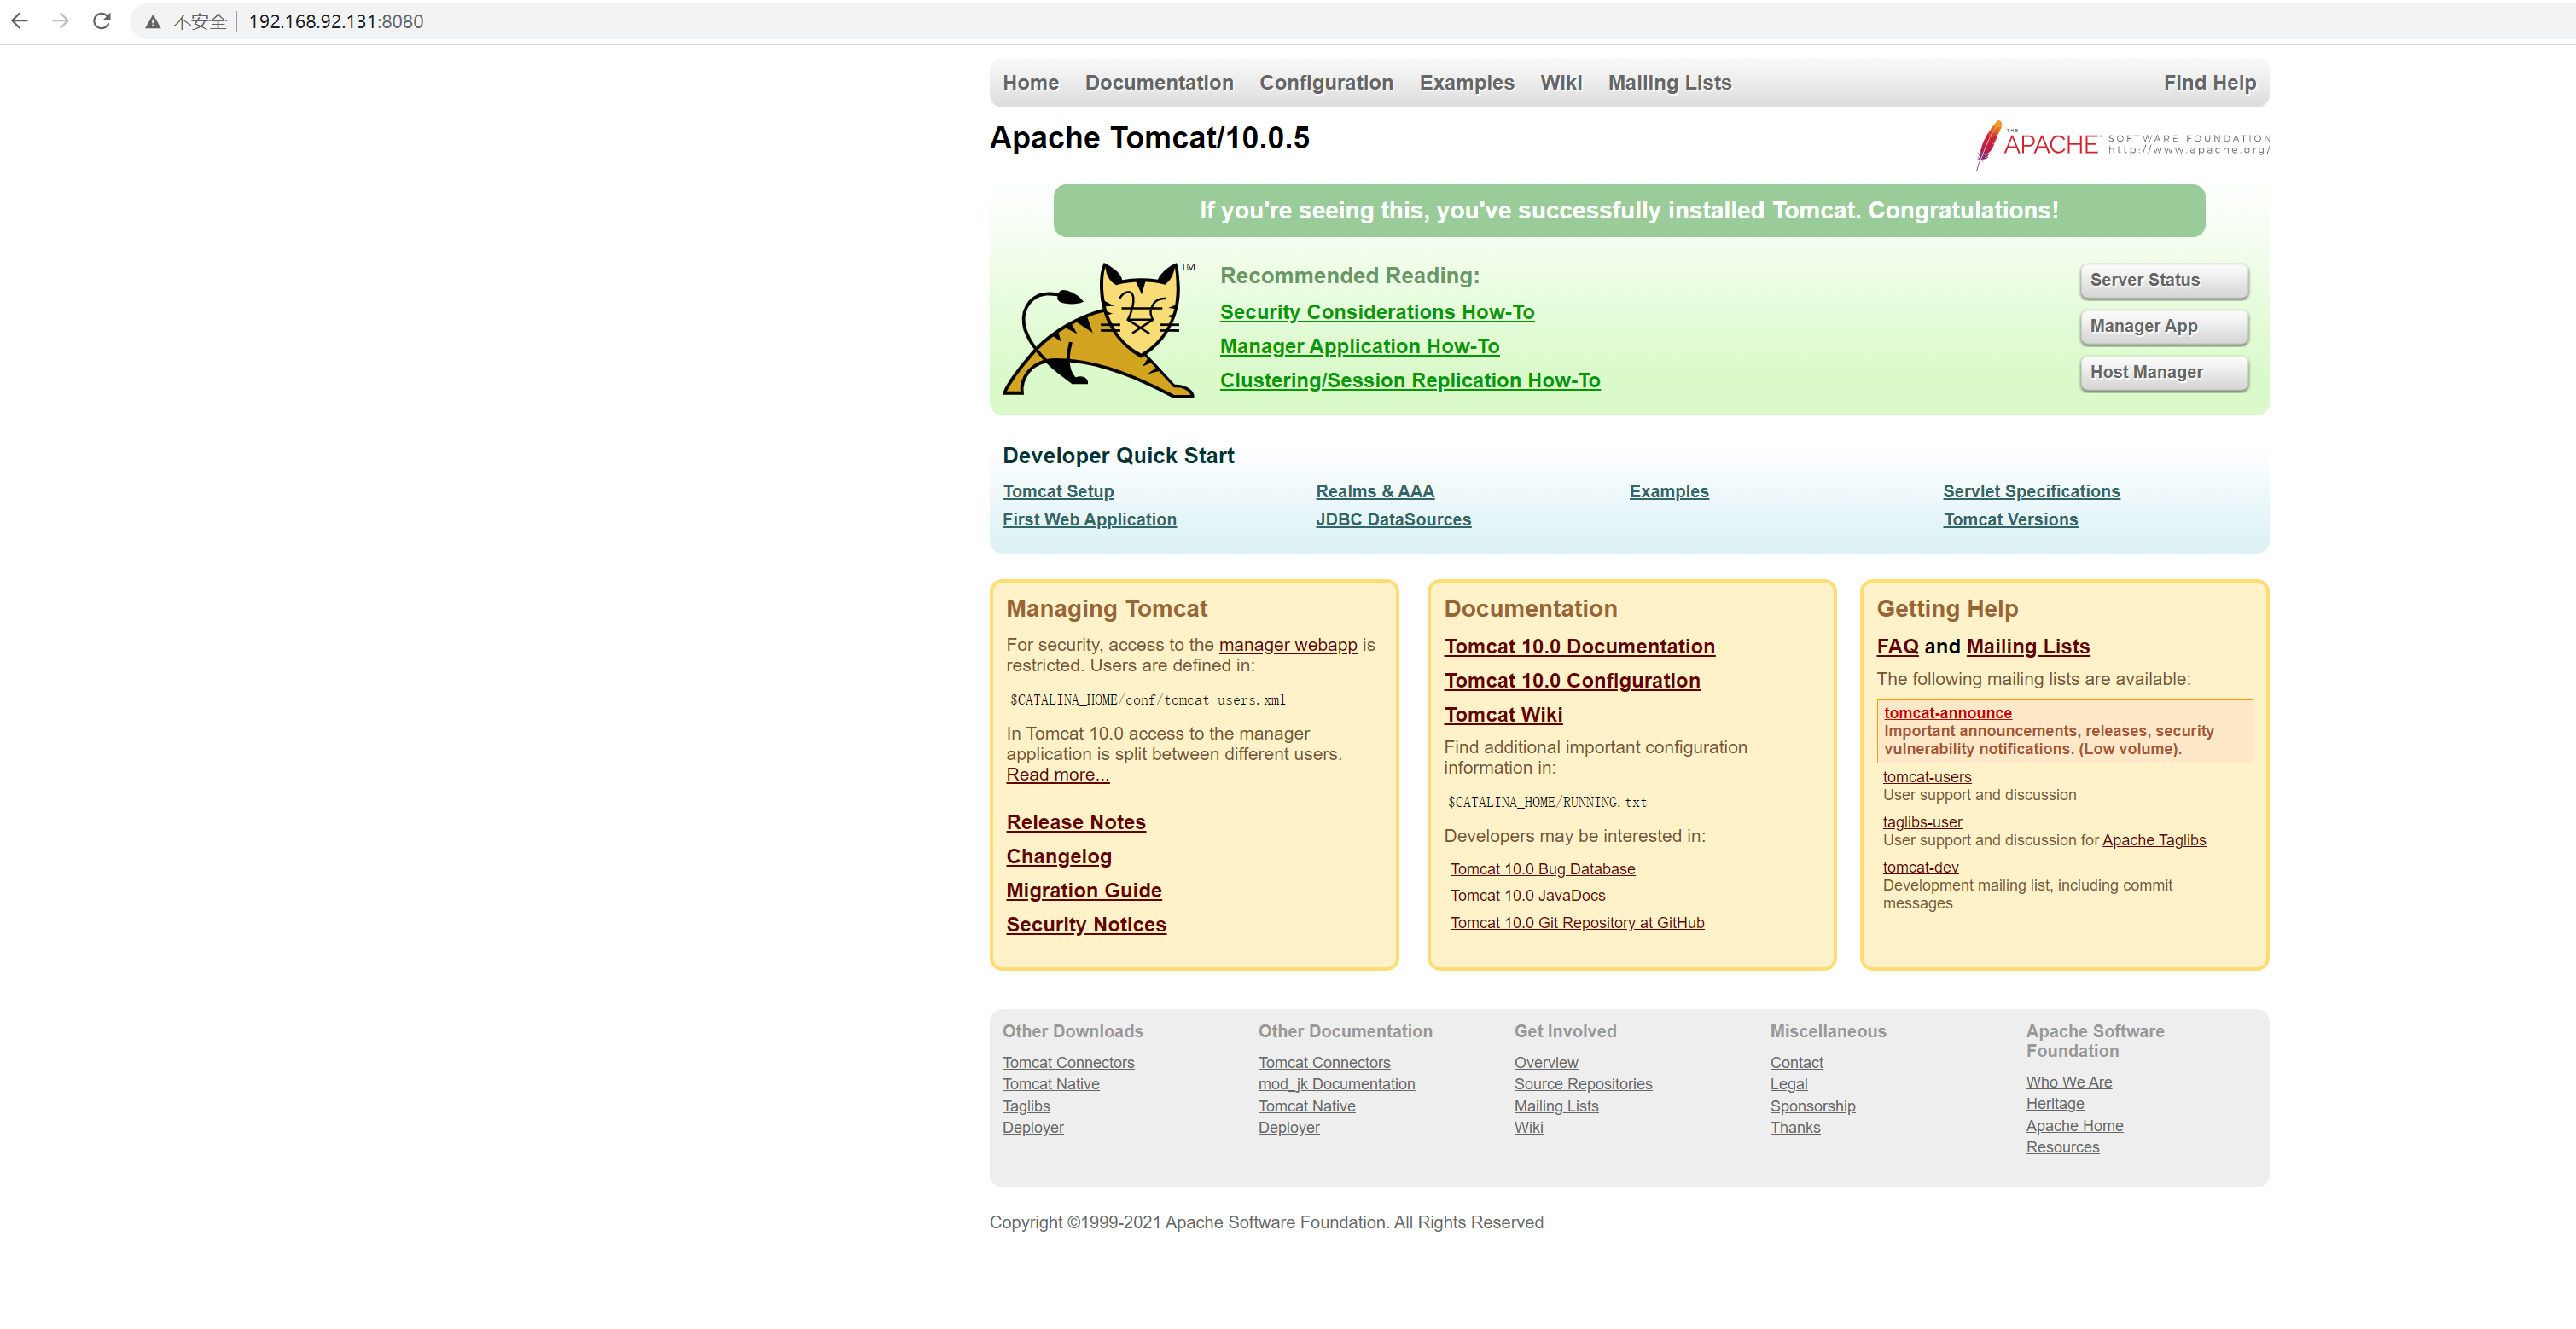The image size is (2576, 1329).
Task: Open the tomcat-announce mailing list link
Action: click(1948, 713)
